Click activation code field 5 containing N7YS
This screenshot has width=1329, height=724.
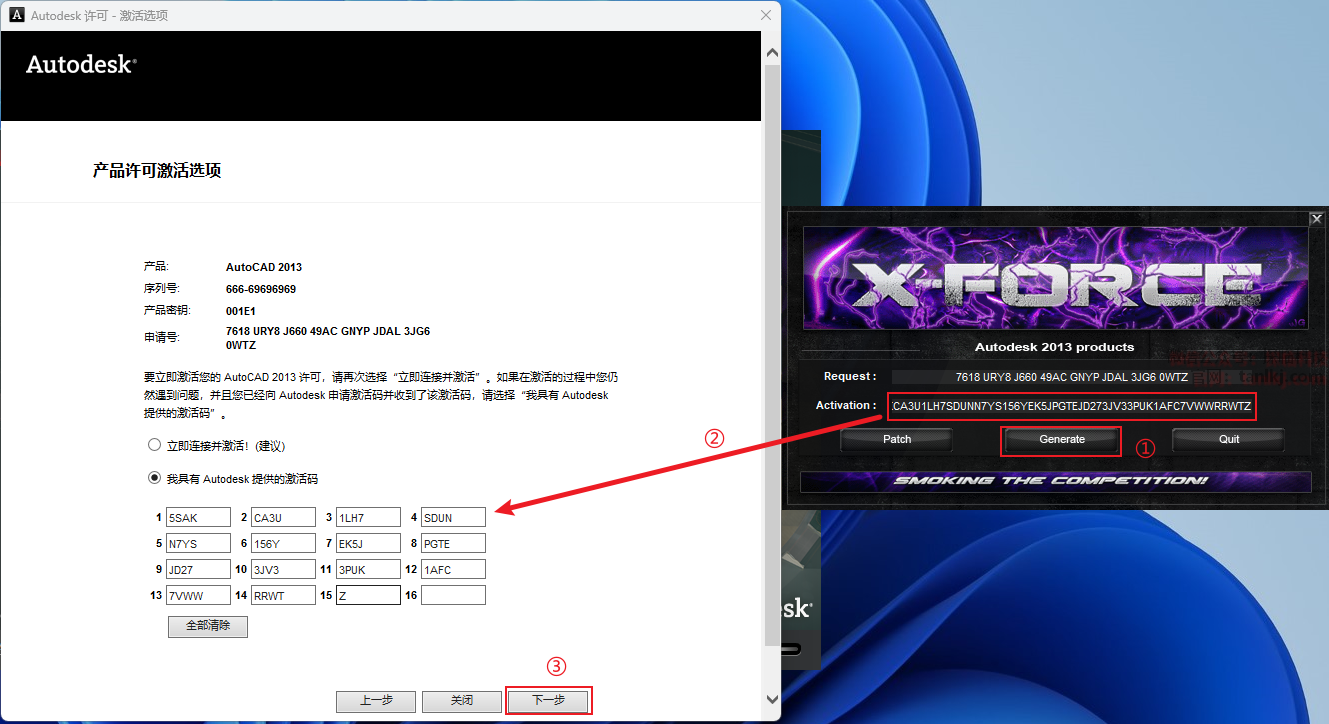[x=199, y=543]
